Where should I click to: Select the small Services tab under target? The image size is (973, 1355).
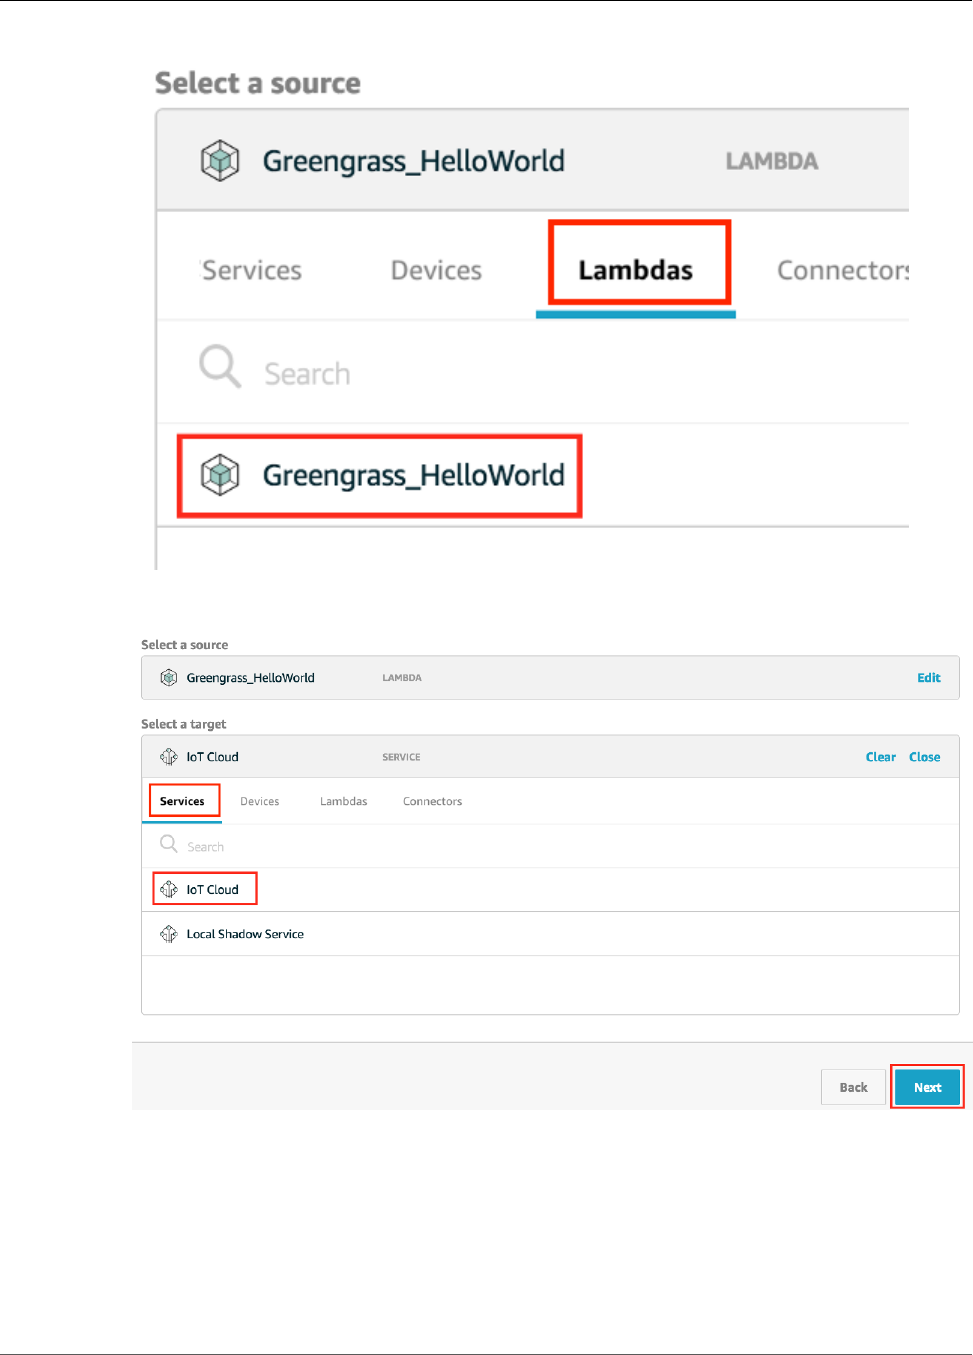tap(182, 801)
